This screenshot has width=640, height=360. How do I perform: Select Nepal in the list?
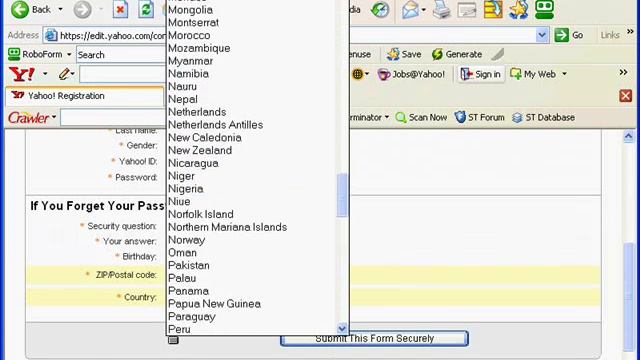pyautogui.click(x=183, y=99)
